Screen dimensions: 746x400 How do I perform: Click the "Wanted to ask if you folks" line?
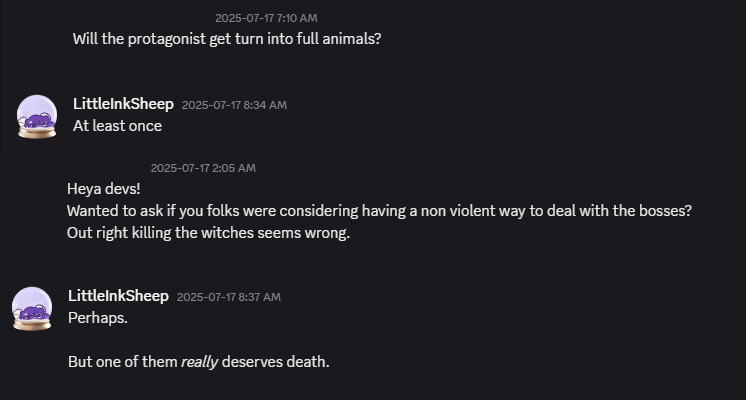click(380, 211)
